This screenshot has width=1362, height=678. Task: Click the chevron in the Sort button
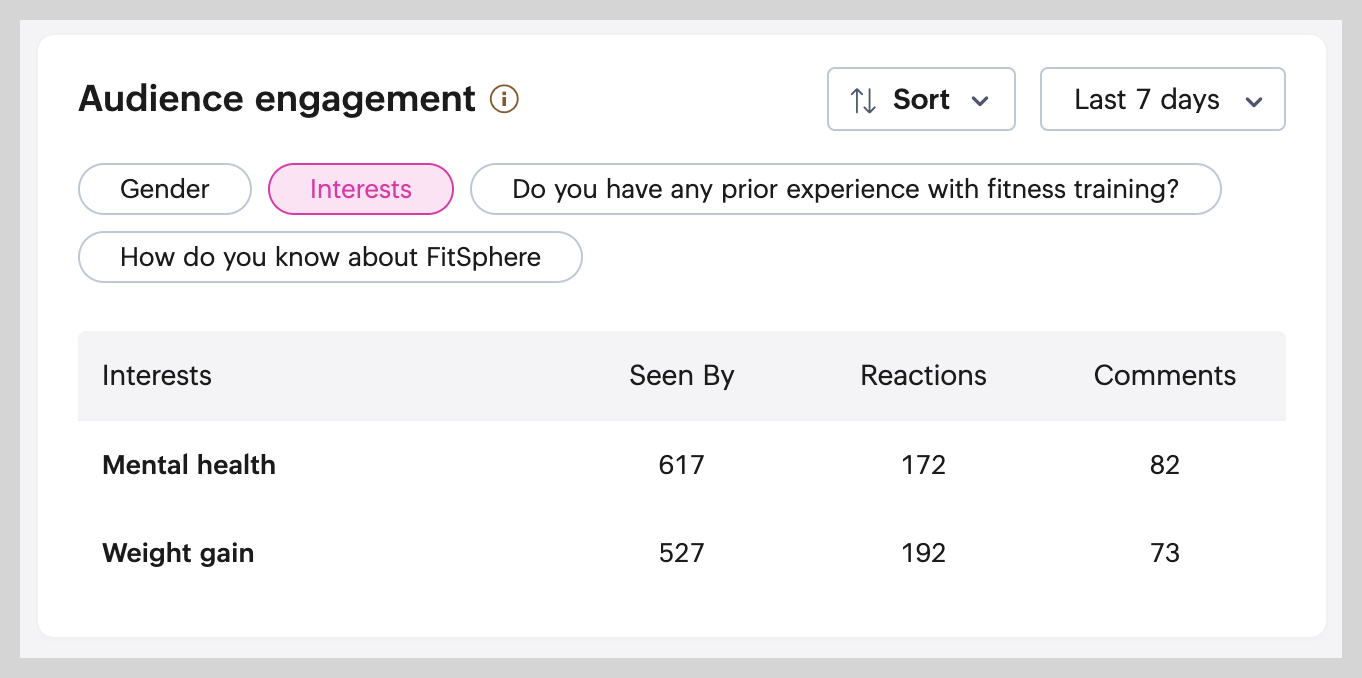[x=980, y=101]
